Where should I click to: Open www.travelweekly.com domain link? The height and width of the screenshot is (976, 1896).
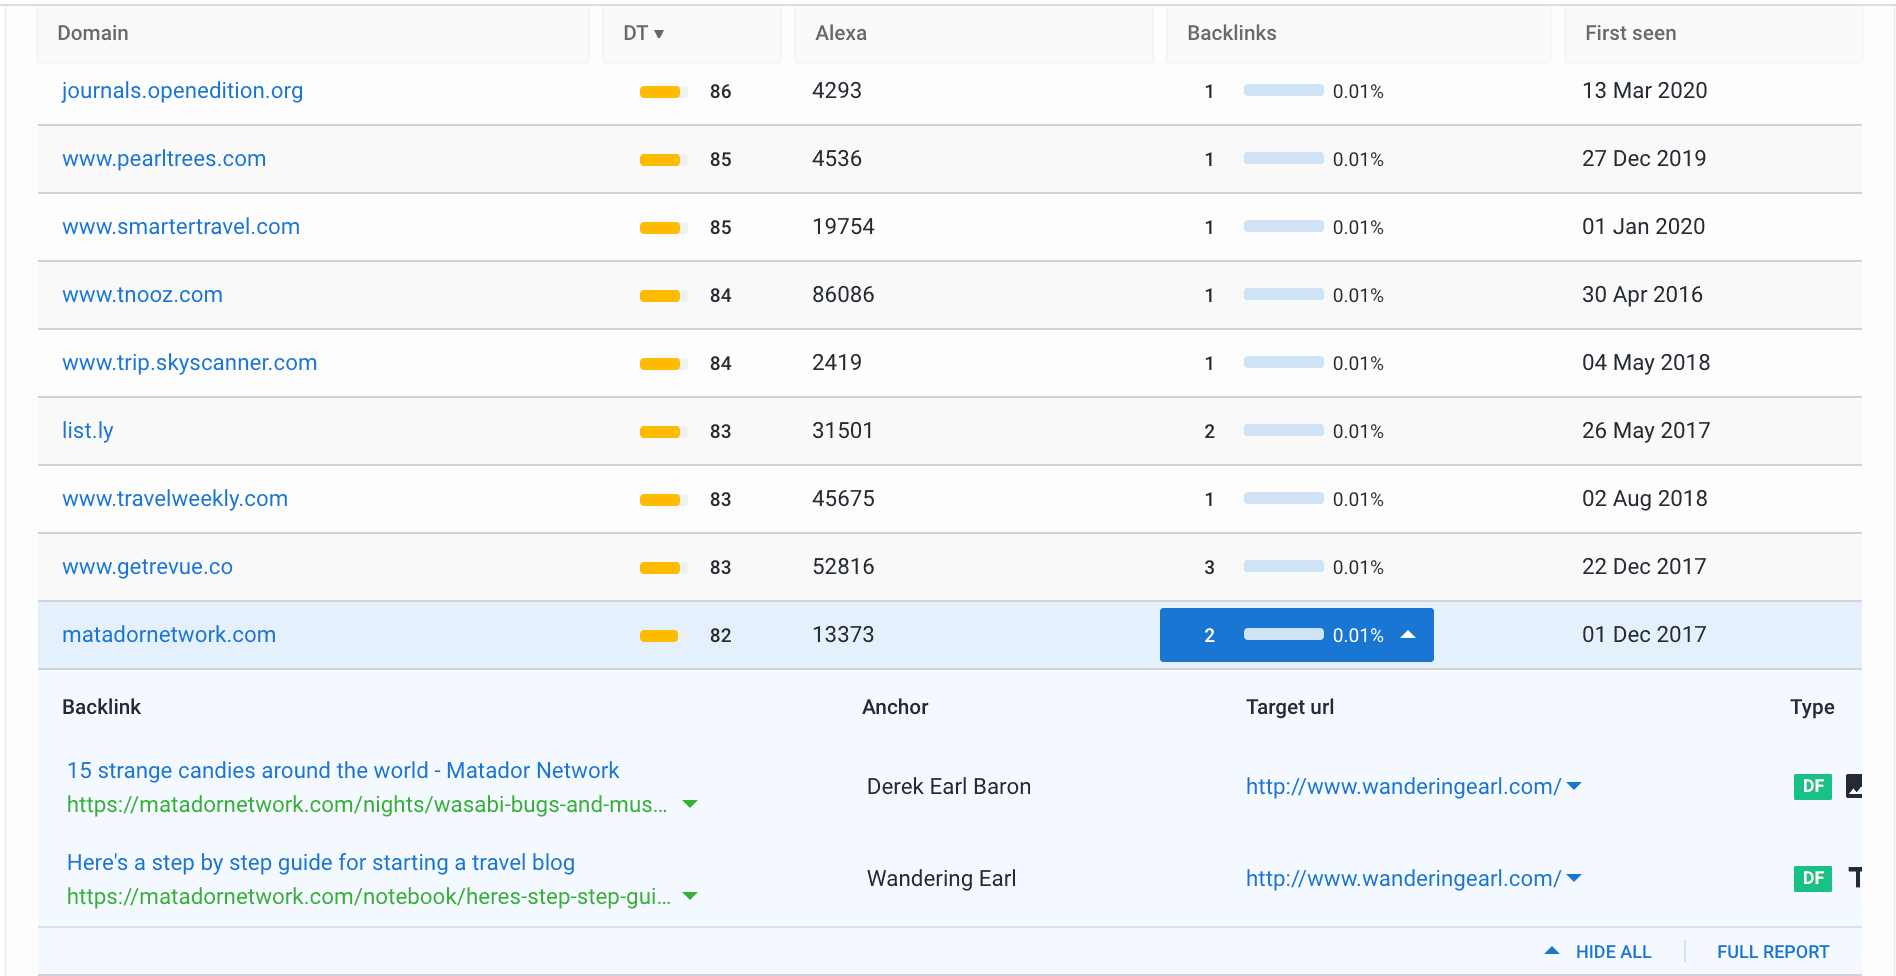point(175,499)
